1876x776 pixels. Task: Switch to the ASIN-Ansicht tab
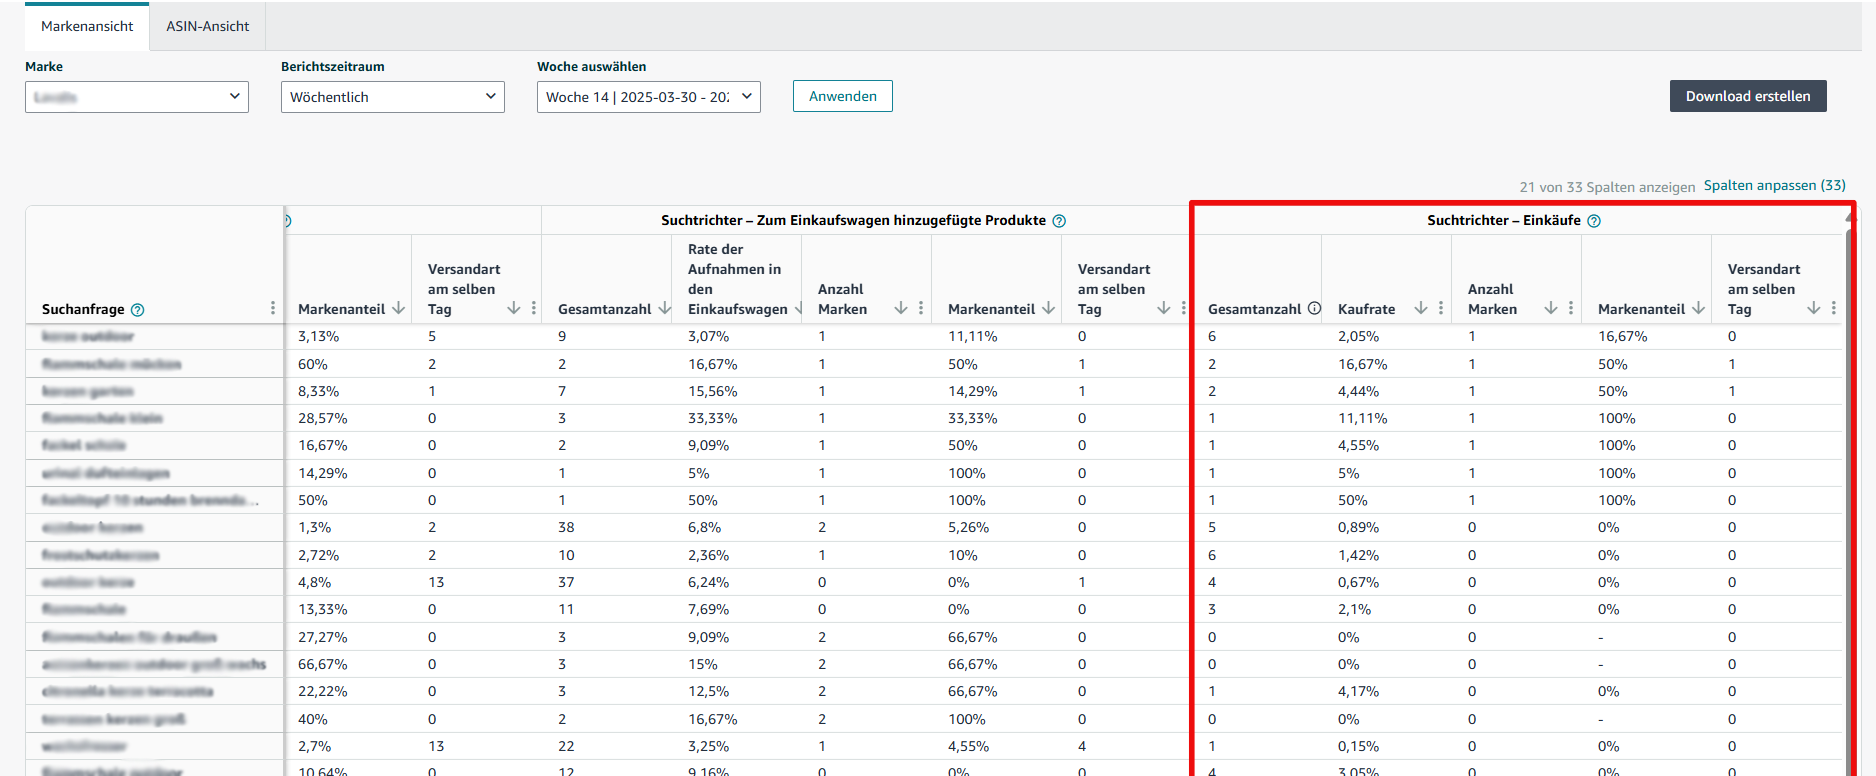(x=208, y=26)
